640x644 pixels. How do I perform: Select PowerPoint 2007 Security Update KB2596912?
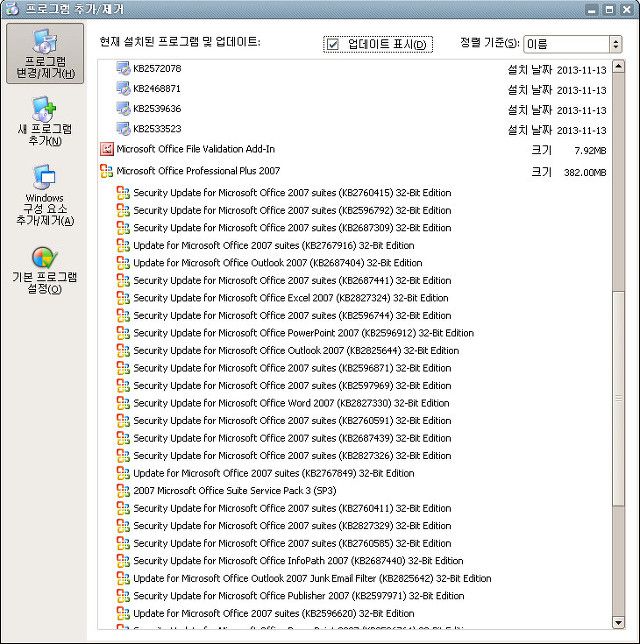(304, 333)
